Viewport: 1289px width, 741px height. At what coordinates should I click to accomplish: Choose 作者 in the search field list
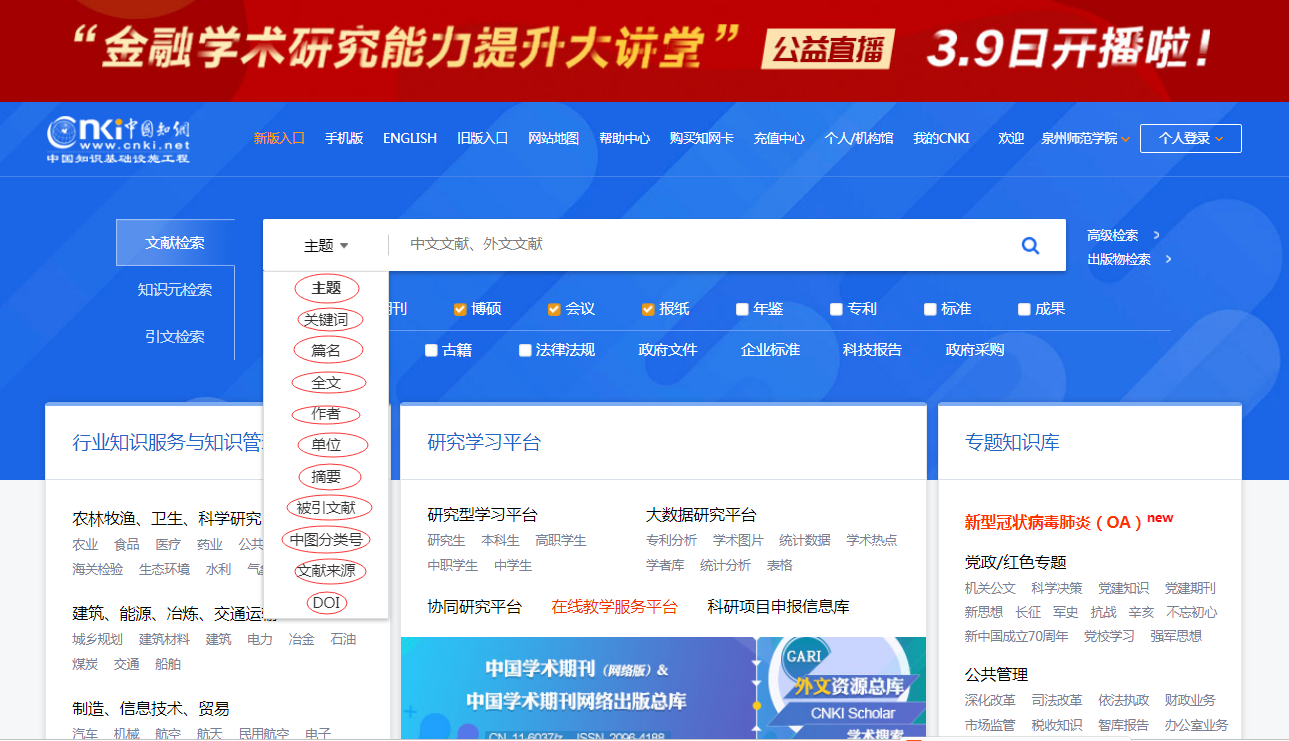tap(326, 413)
